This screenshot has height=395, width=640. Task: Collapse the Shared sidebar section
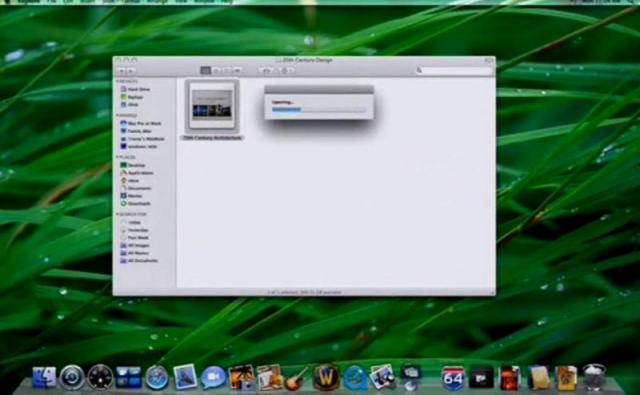pyautogui.click(x=118, y=115)
